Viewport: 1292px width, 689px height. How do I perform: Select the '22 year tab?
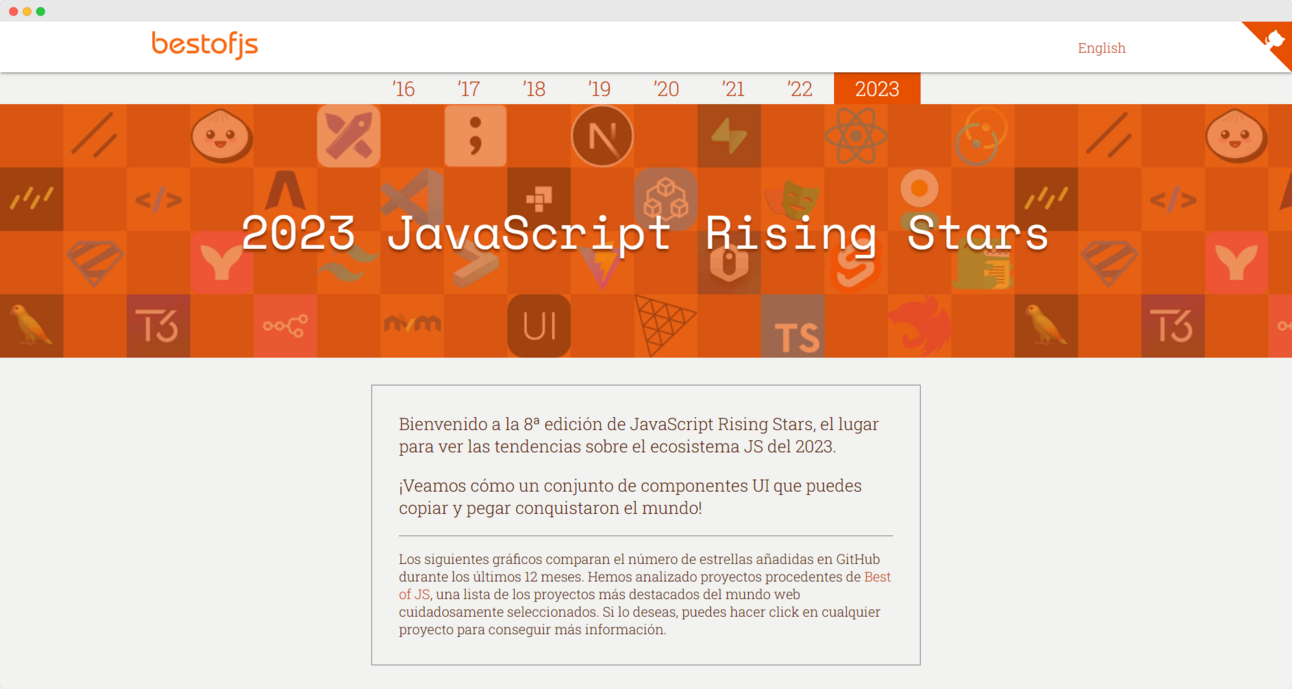(800, 88)
